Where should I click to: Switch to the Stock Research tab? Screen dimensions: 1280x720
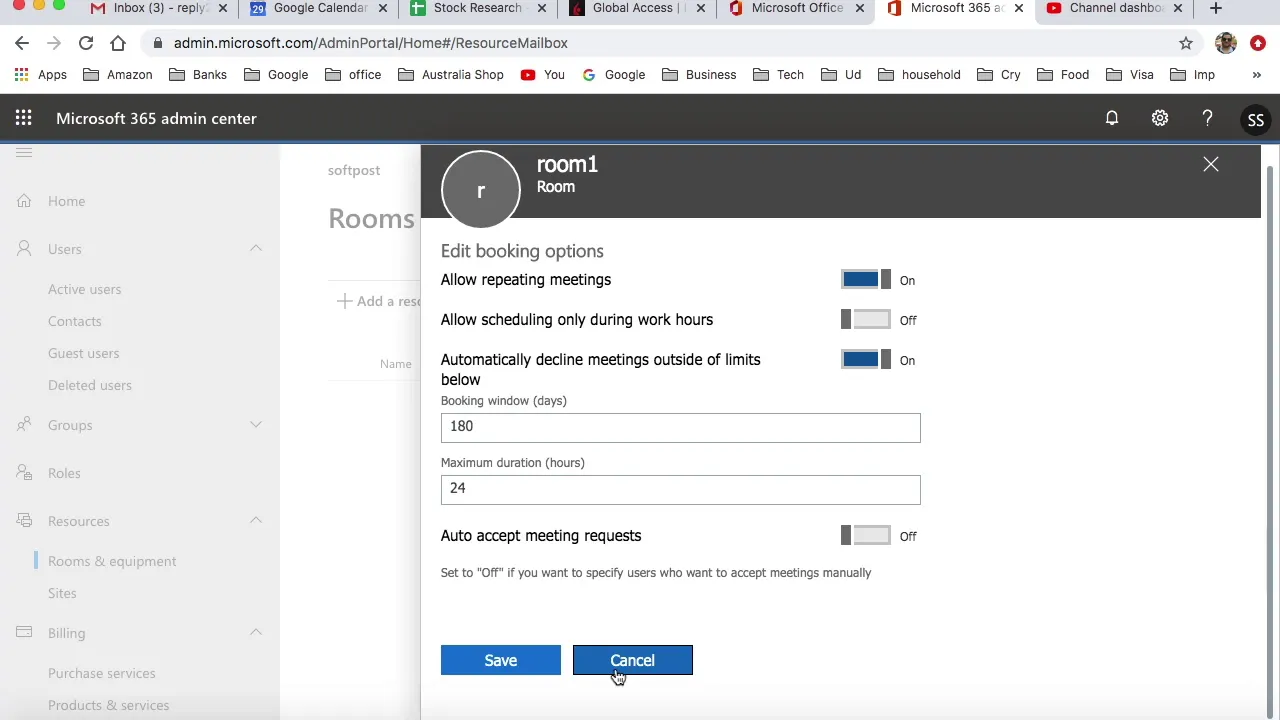click(x=478, y=9)
